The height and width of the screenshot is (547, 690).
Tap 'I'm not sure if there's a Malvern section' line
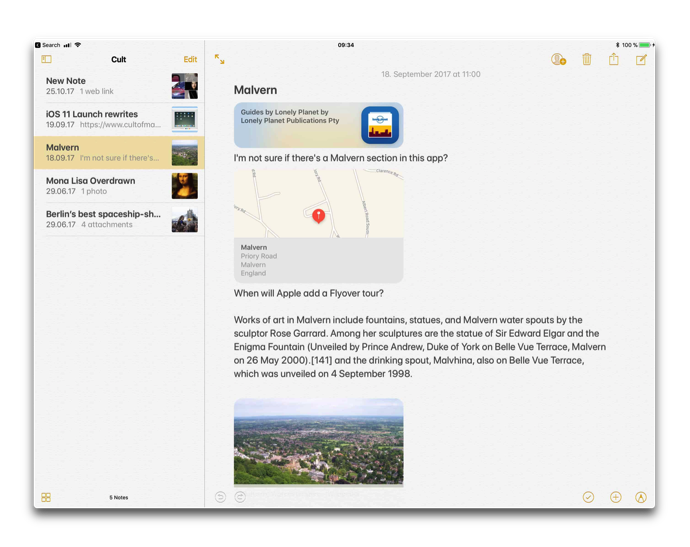341,158
